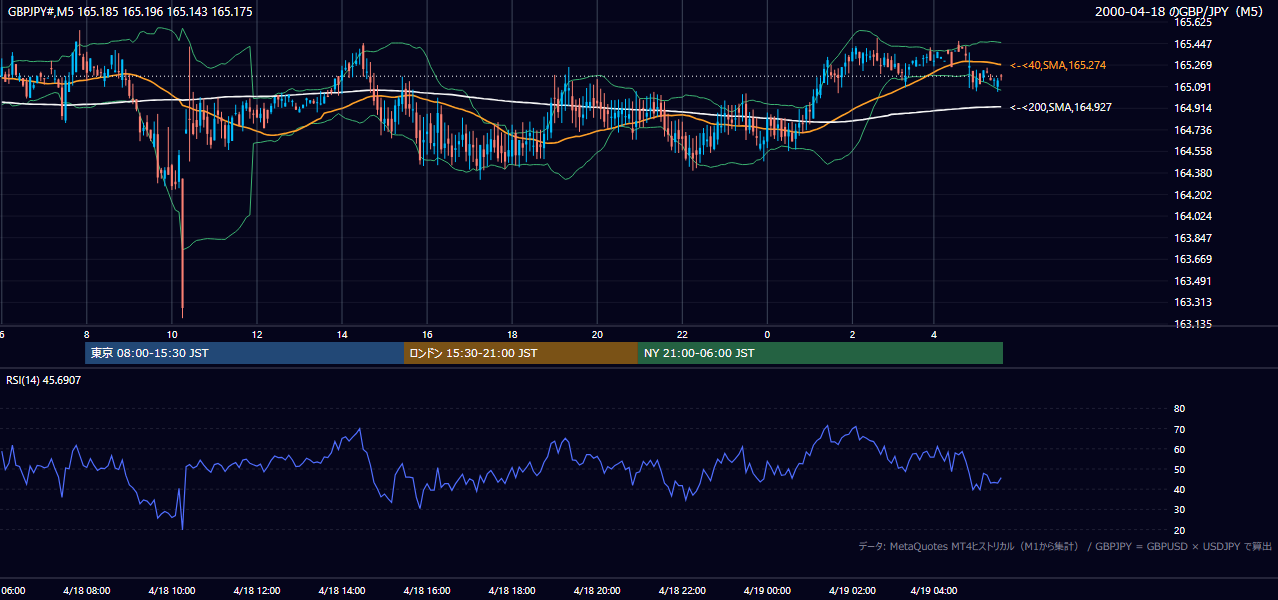
Task: Click hour label 16 below the price chart
Action: point(427,334)
